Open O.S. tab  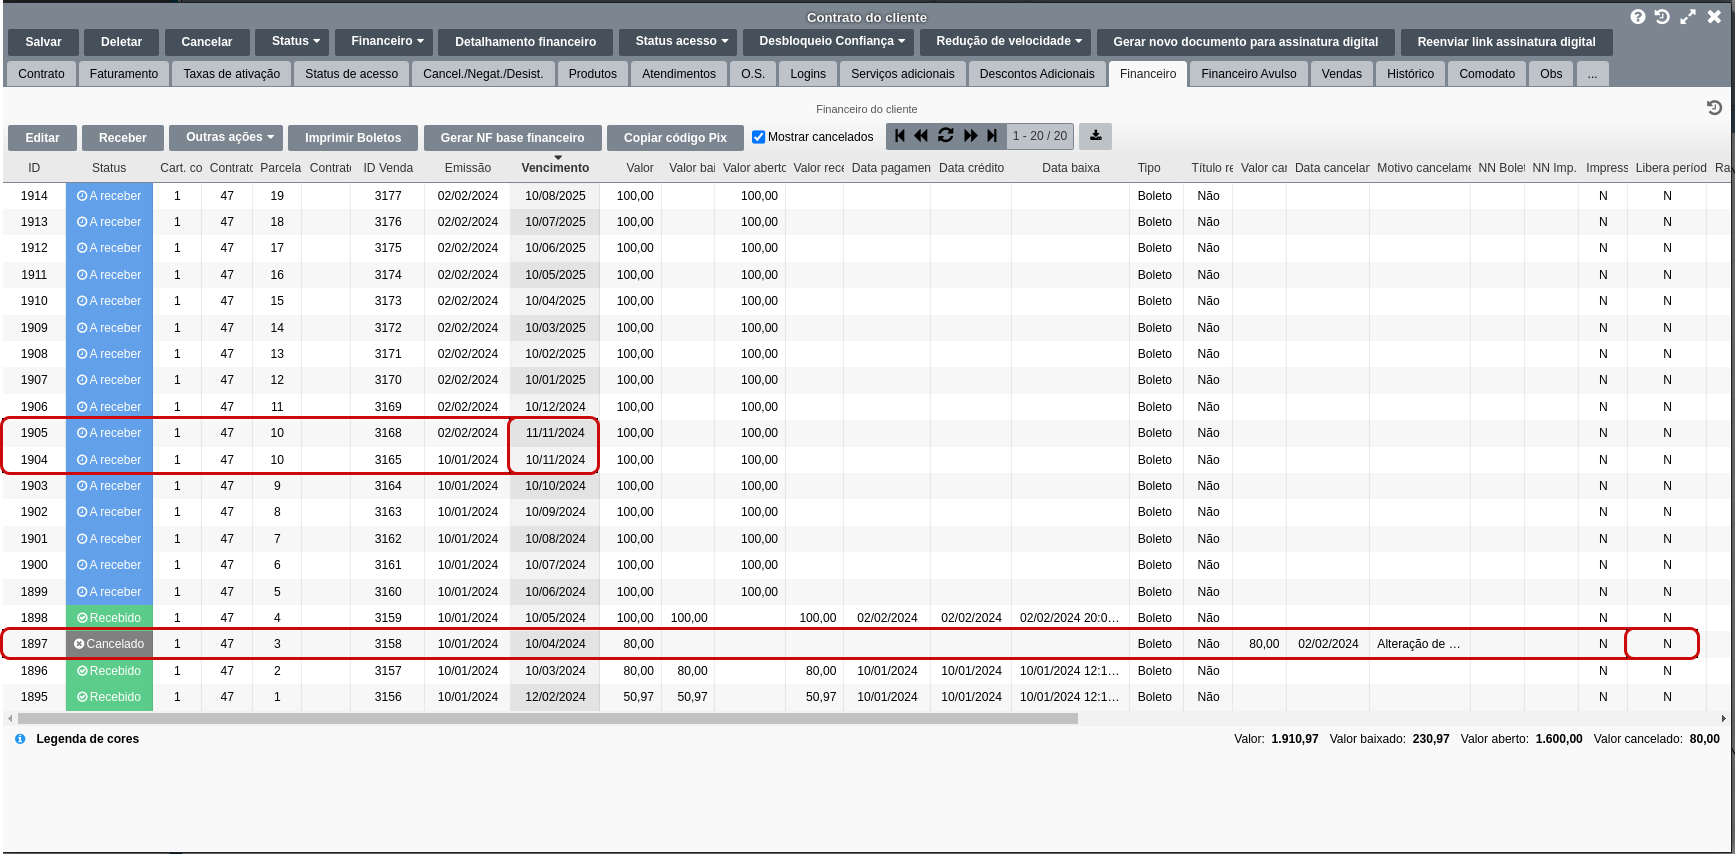753,74
